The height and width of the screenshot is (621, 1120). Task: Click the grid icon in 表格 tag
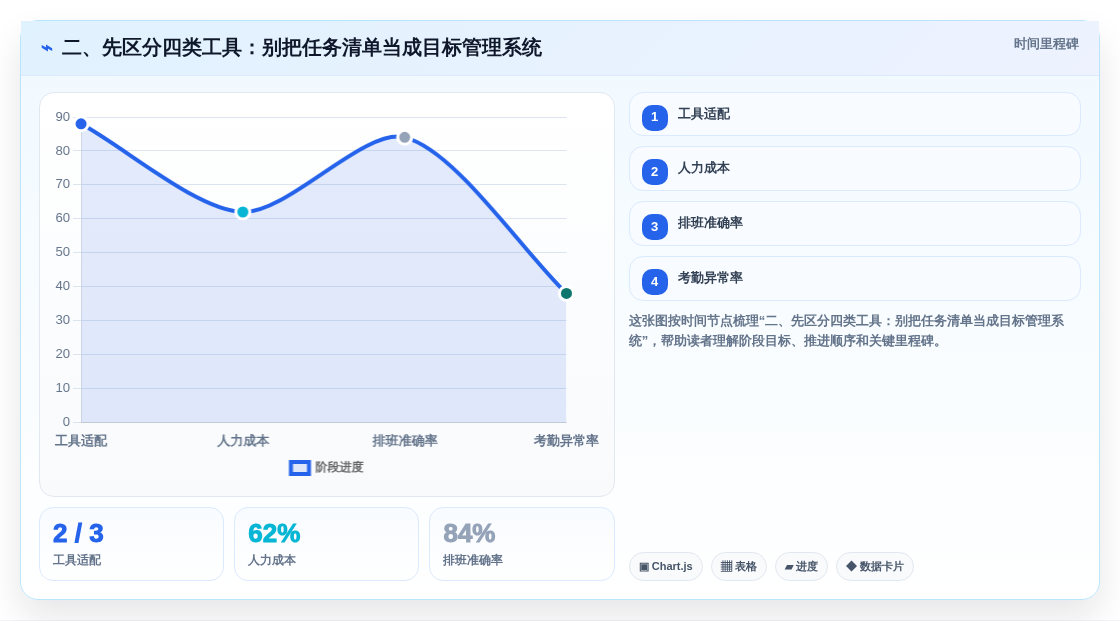point(726,567)
